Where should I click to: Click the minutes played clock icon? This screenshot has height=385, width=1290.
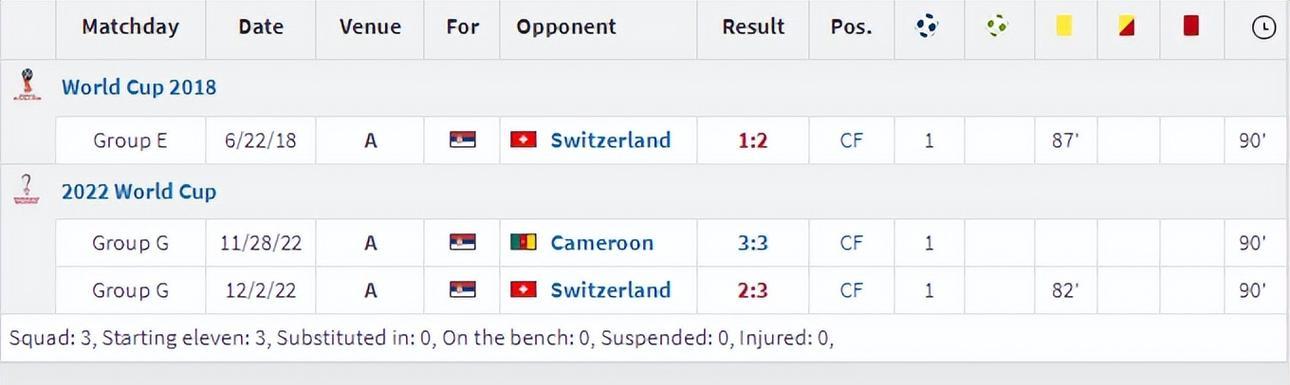[x=1264, y=28]
